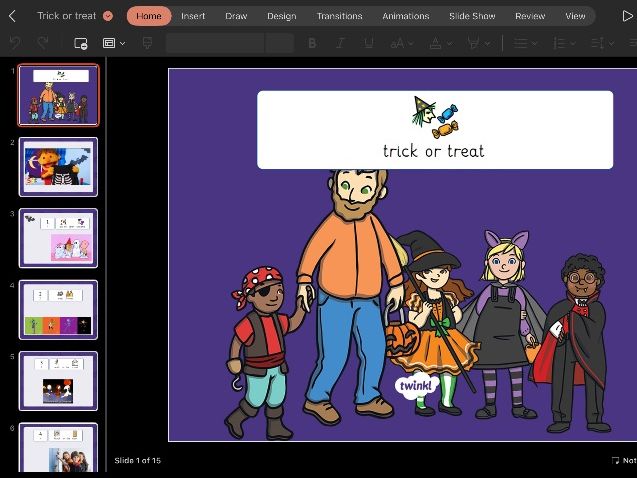
Task: Select the Home tab
Action: 149,16
